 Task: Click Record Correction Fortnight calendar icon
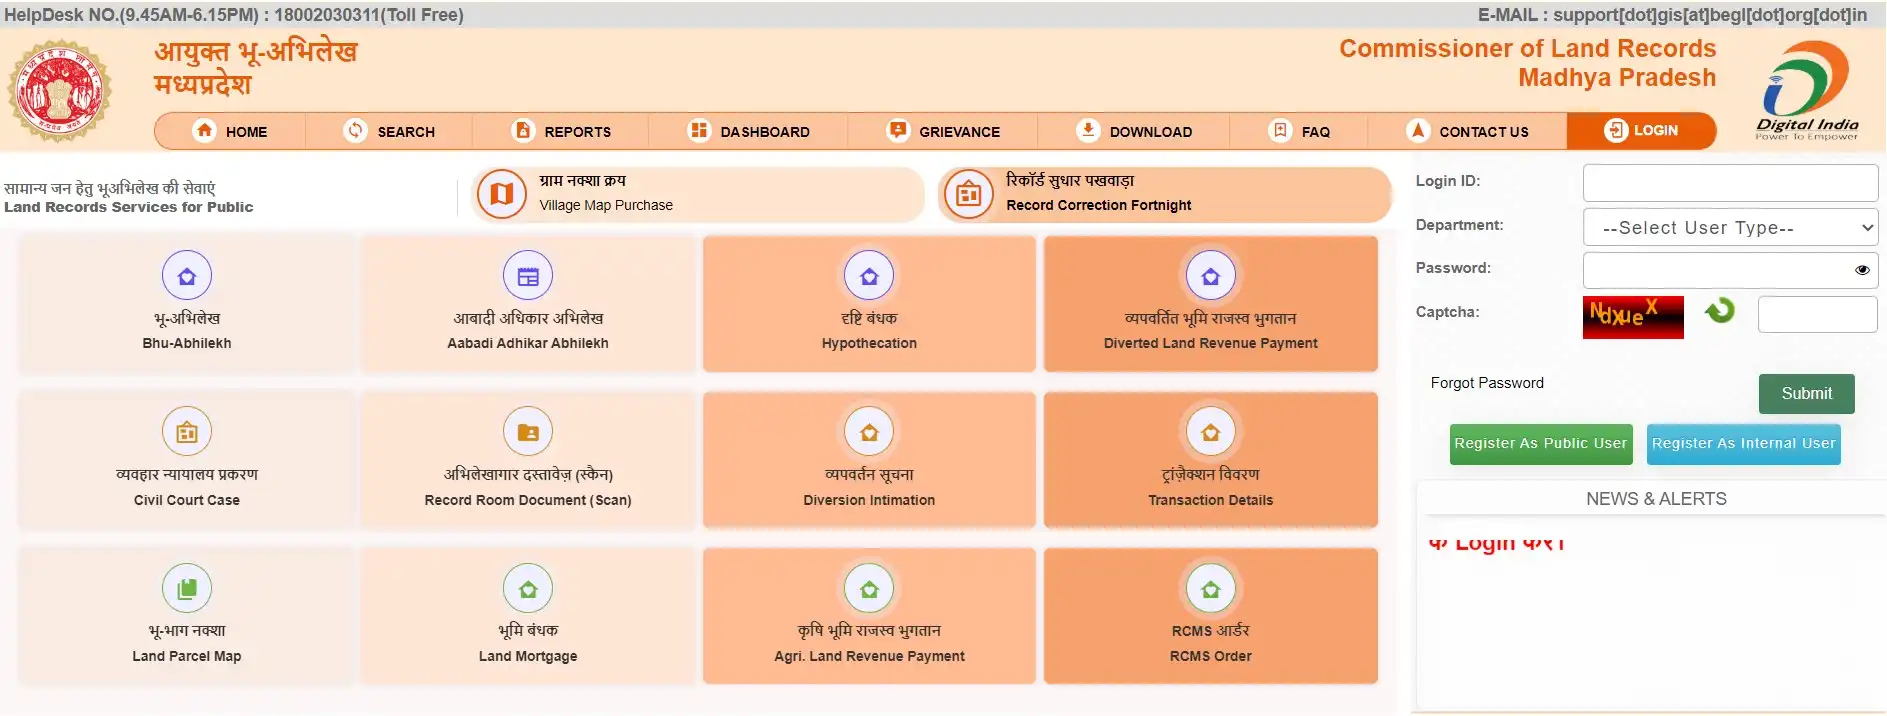(x=968, y=194)
